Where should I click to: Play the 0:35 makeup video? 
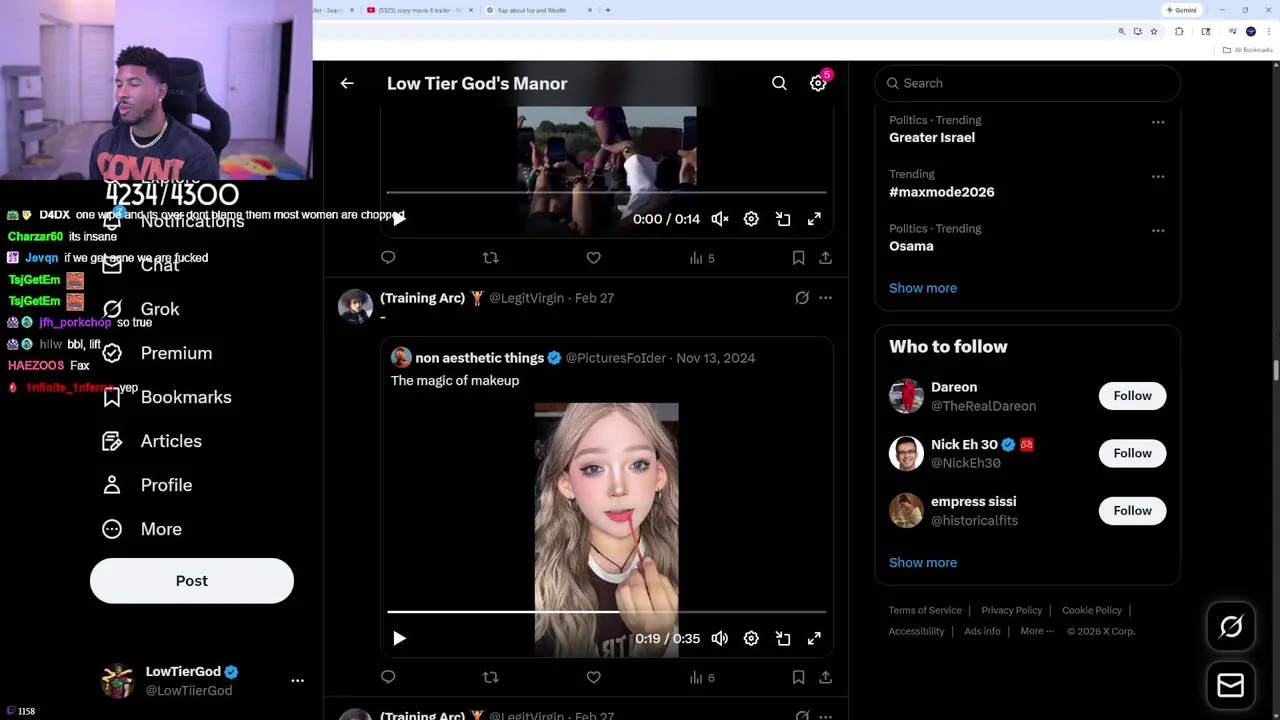pos(399,638)
